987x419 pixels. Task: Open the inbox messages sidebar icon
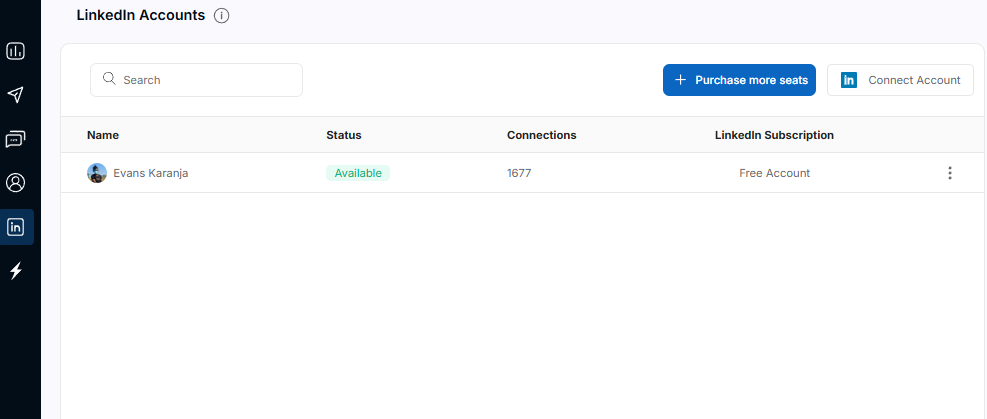[x=16, y=139]
